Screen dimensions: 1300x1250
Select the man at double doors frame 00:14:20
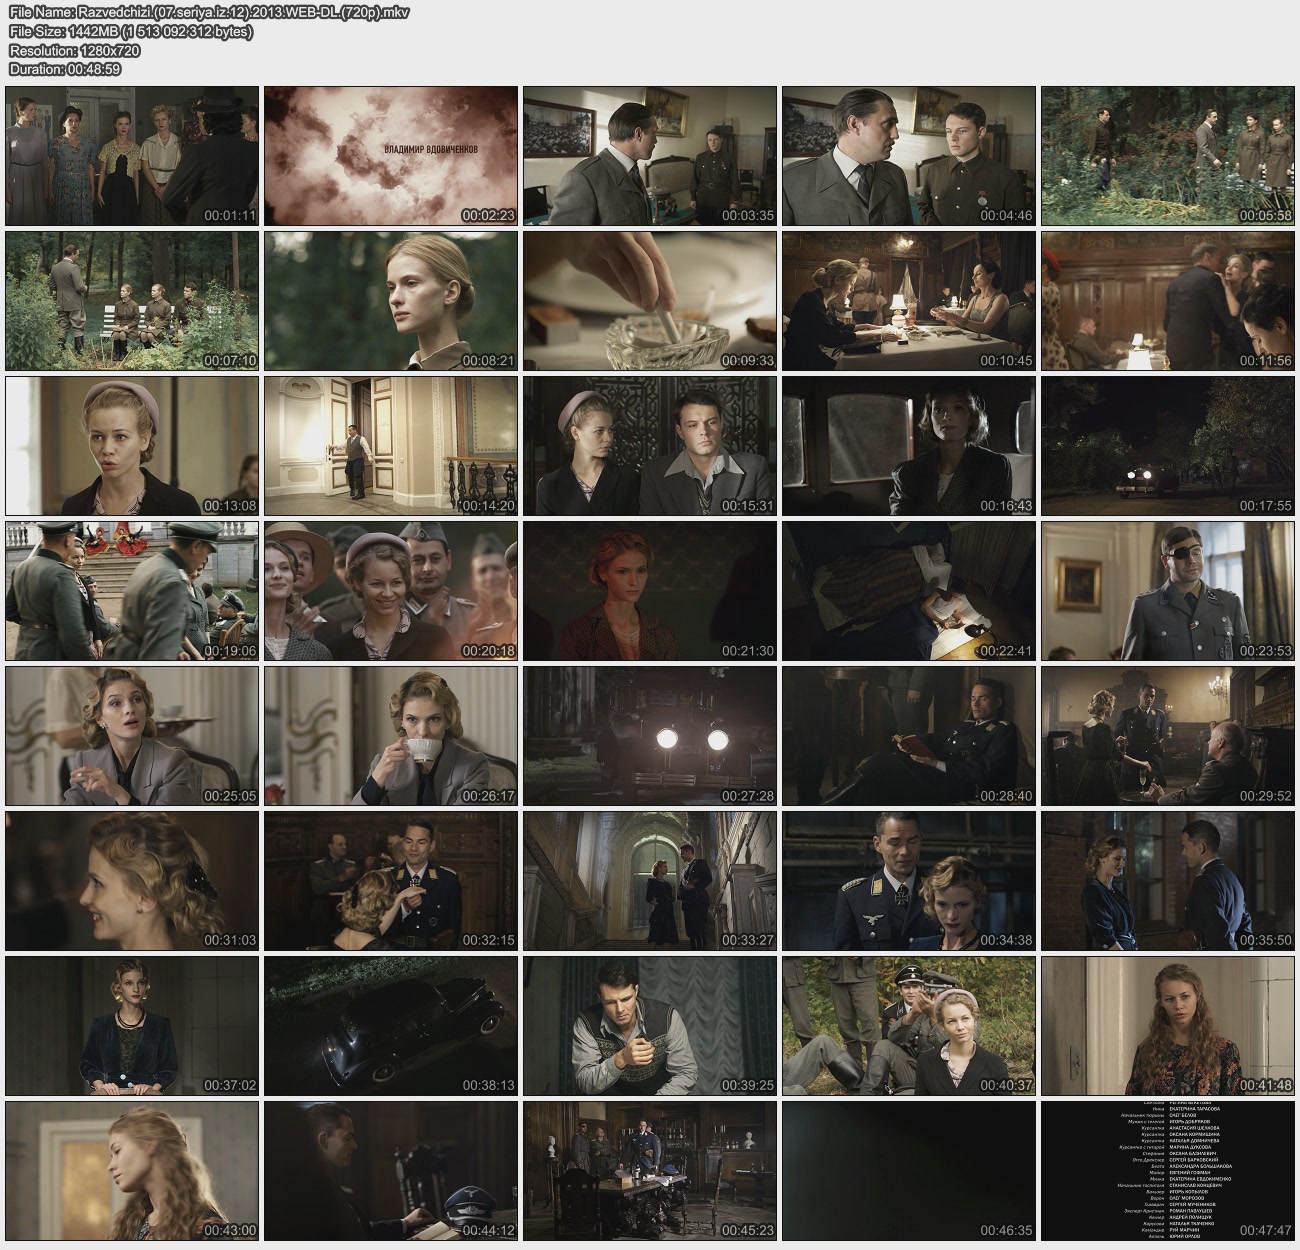click(x=391, y=445)
